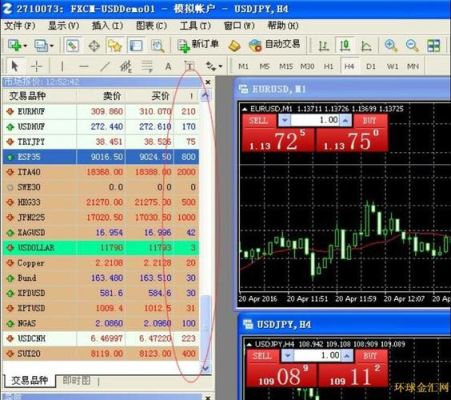
Task: Open the 图表(C) menu
Action: (151, 25)
